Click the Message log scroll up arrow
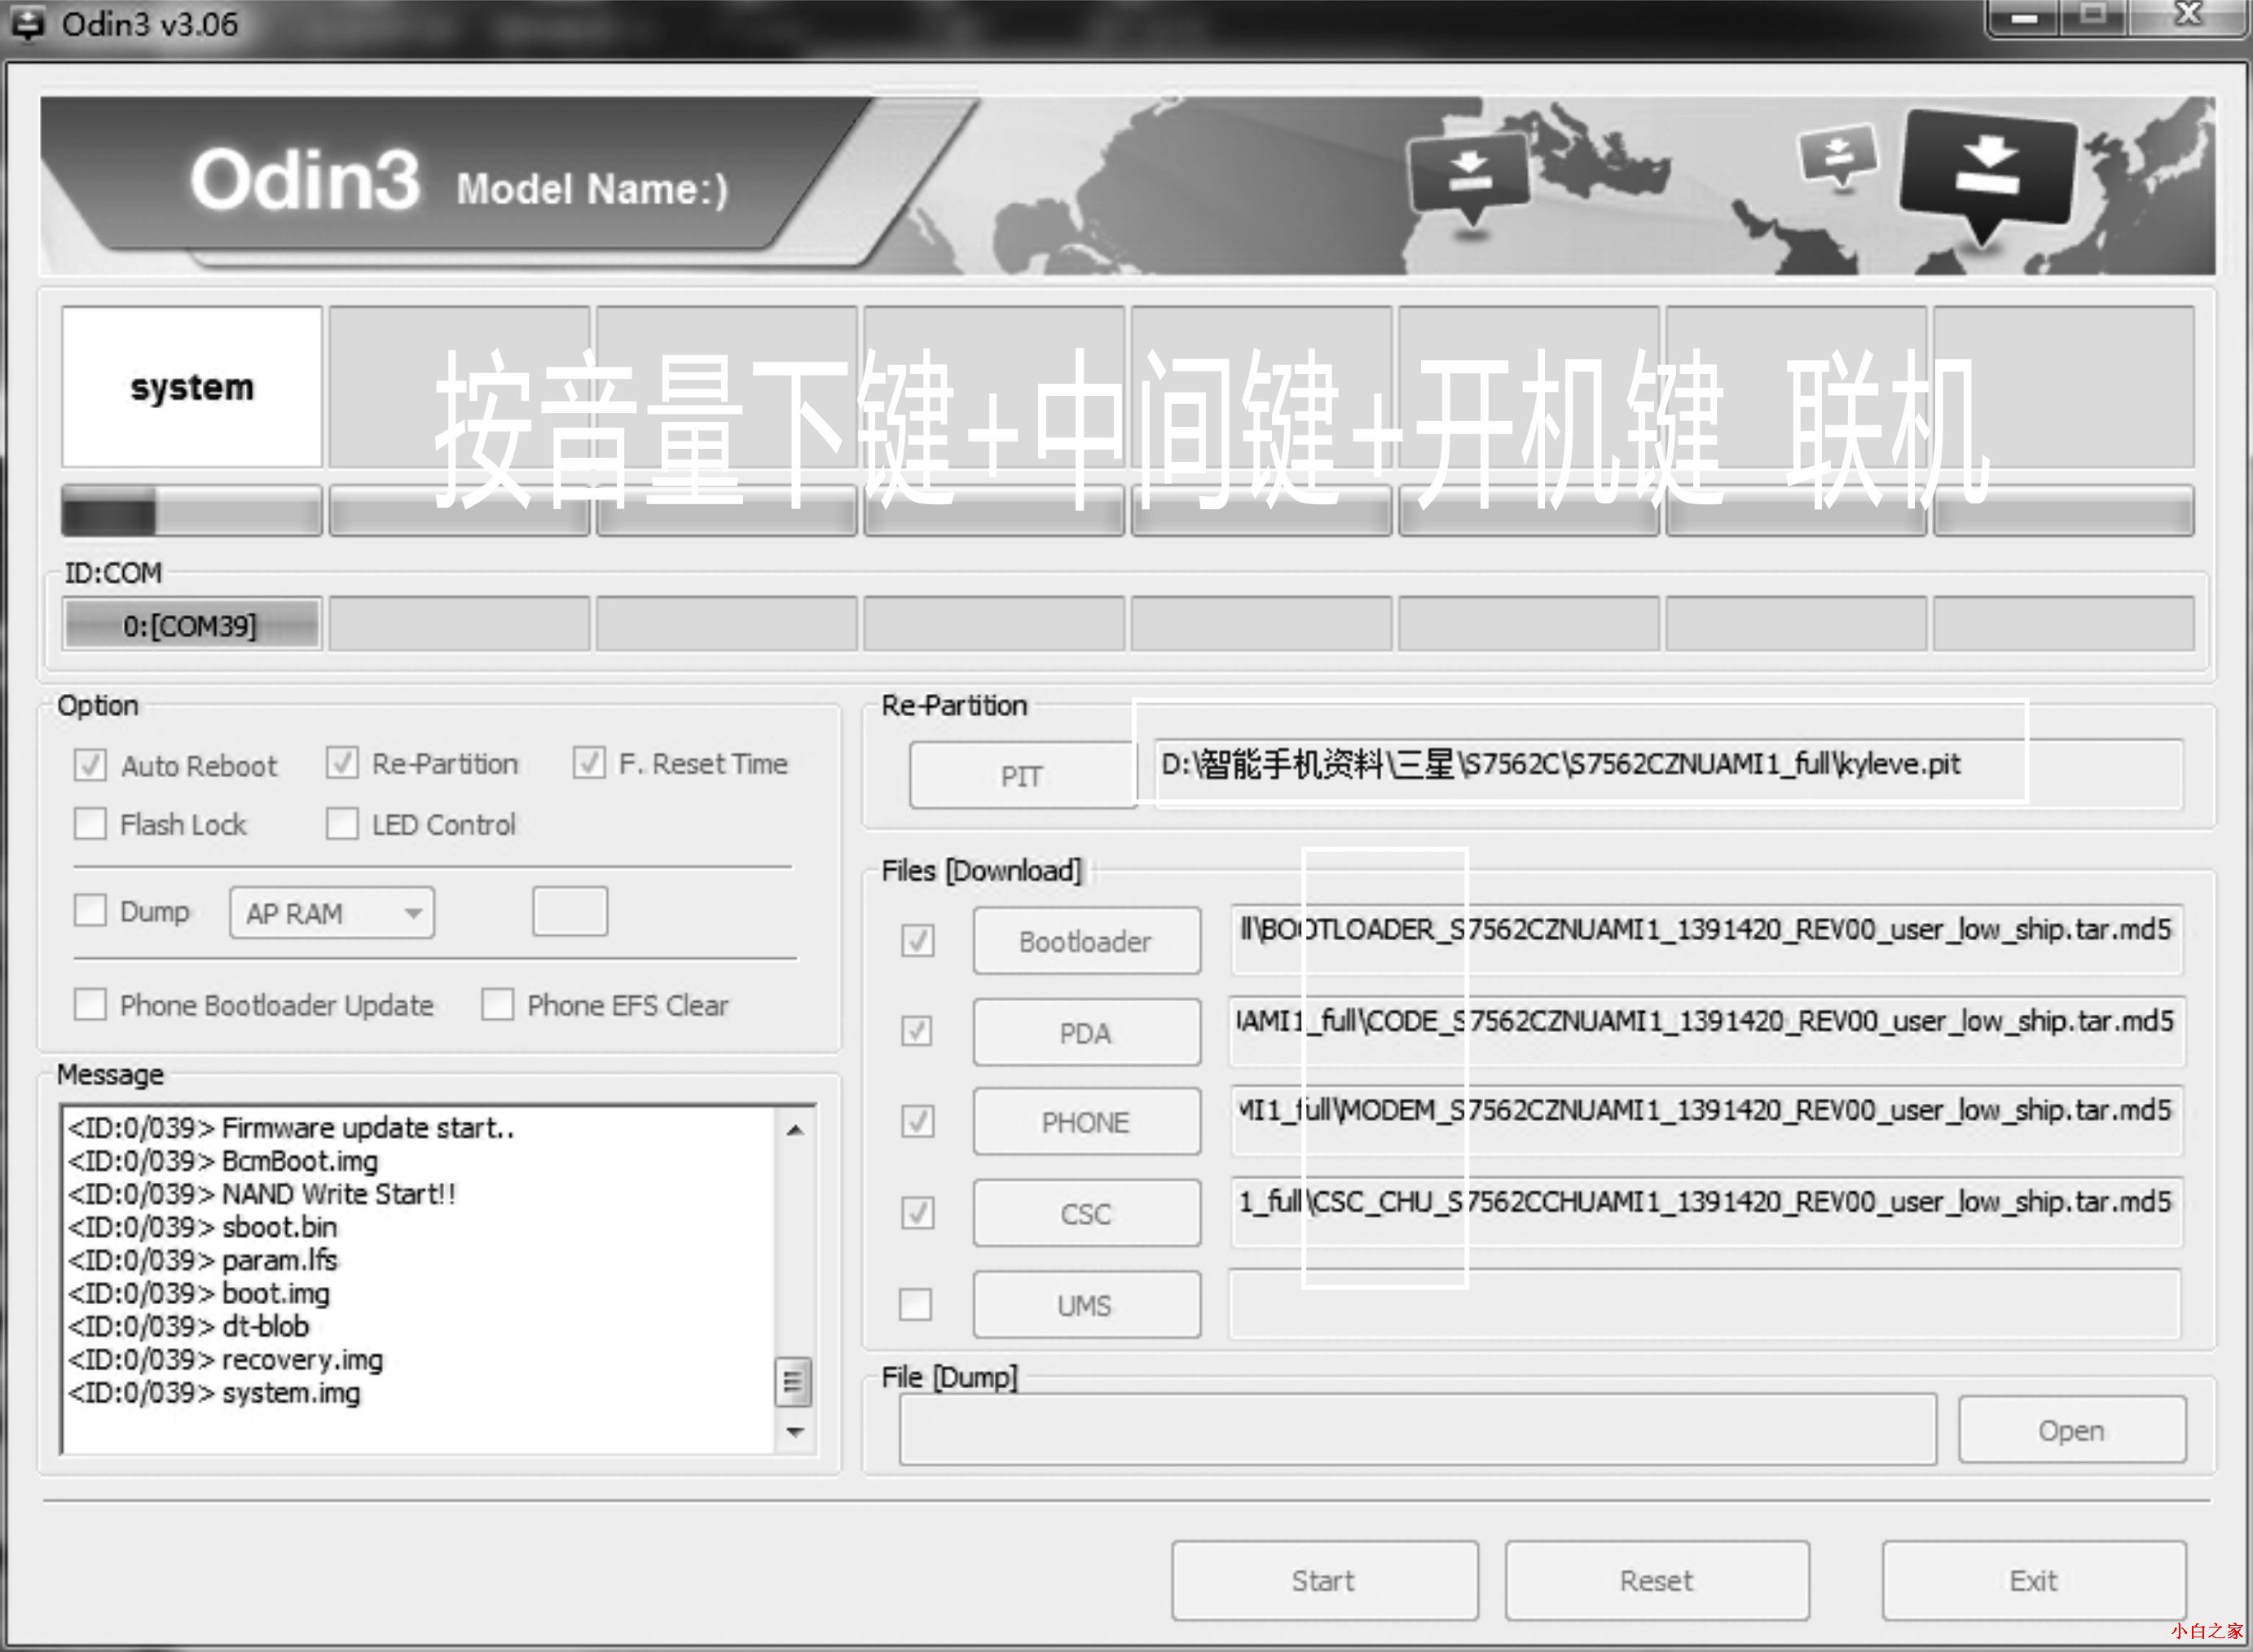Viewport: 2253px width, 1652px height. click(x=795, y=1130)
